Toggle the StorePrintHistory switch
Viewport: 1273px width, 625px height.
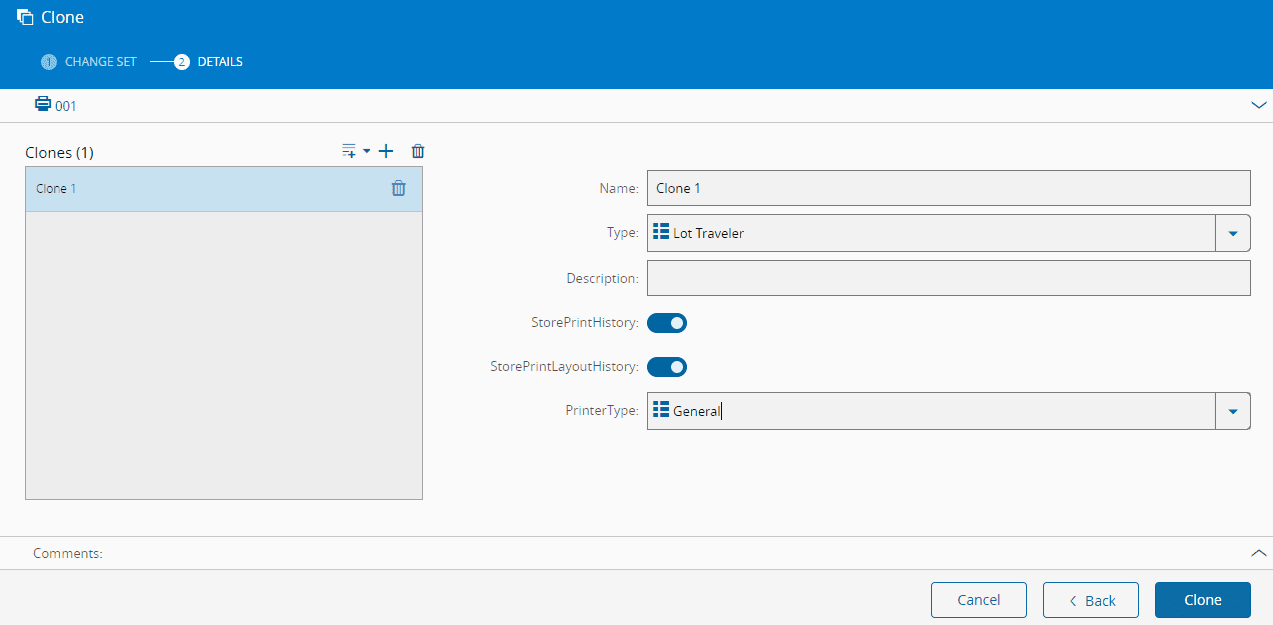tap(667, 323)
